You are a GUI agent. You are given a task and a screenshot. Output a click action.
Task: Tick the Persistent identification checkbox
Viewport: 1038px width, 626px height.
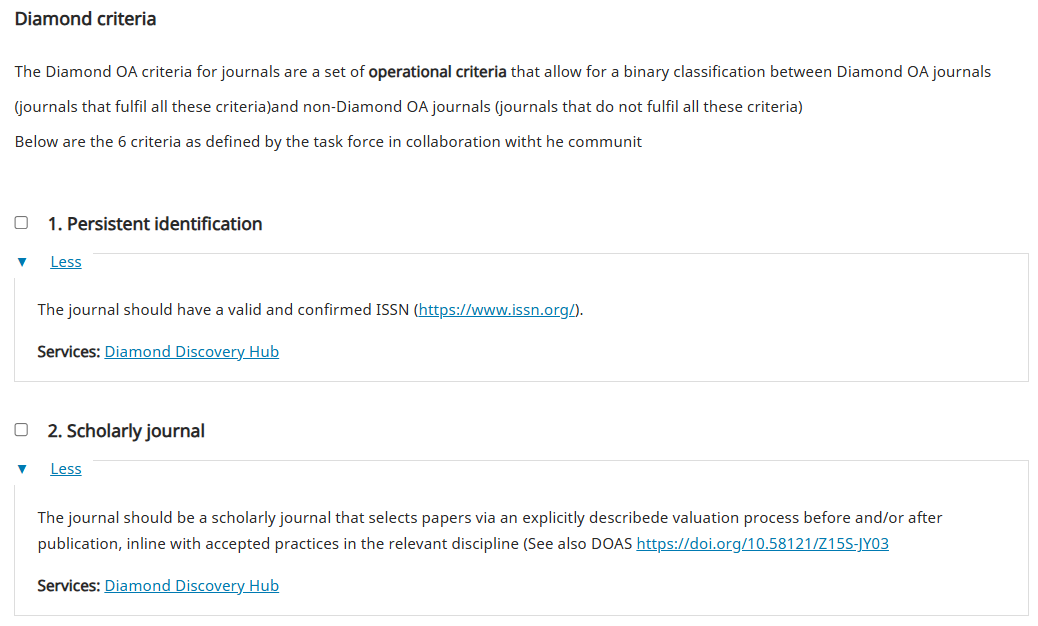[21, 223]
